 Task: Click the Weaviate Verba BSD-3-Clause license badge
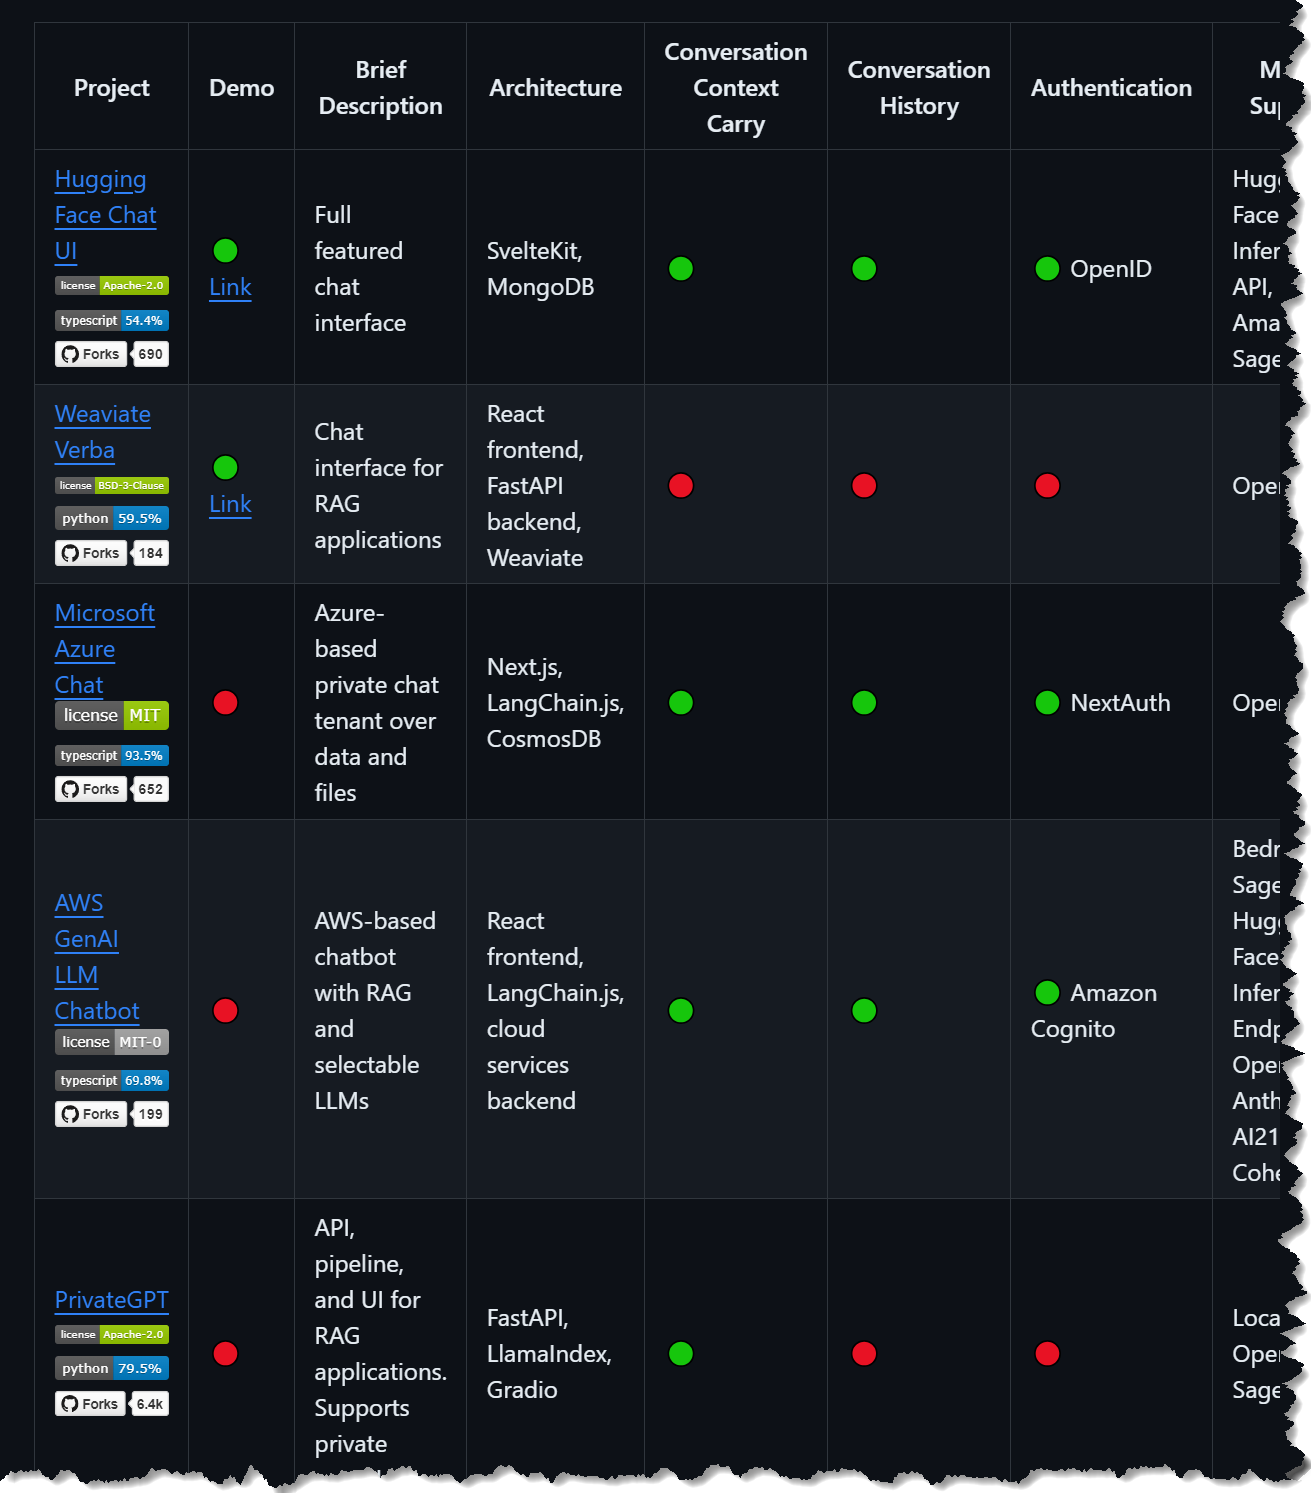(112, 486)
